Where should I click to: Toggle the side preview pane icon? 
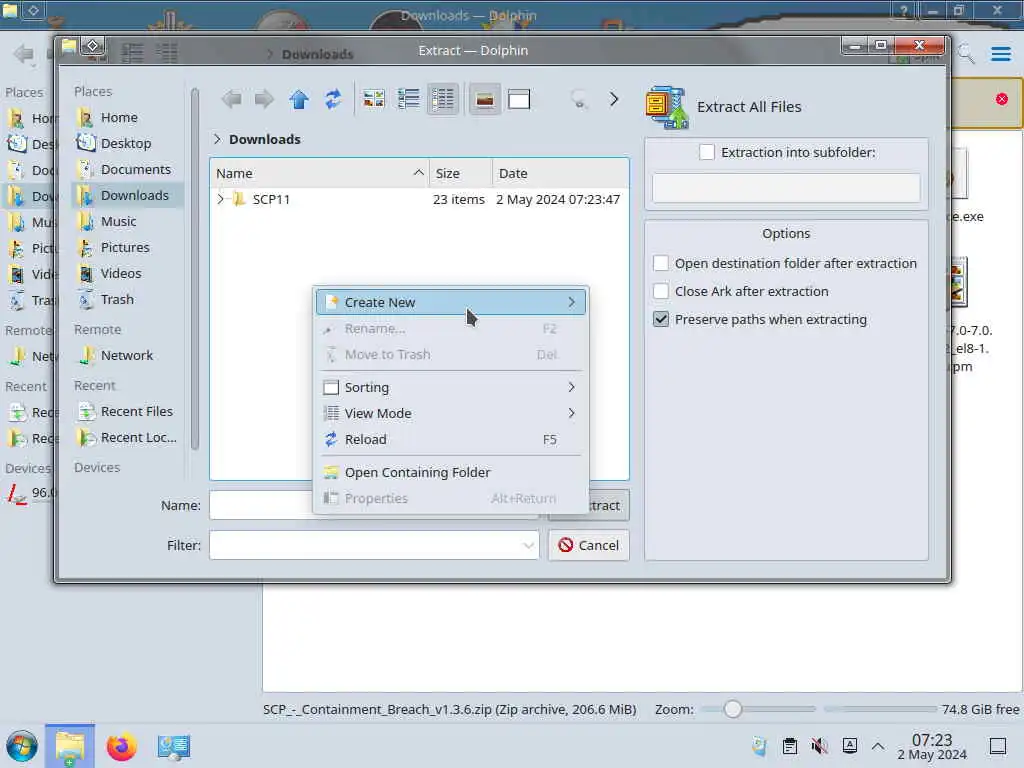[x=519, y=99]
